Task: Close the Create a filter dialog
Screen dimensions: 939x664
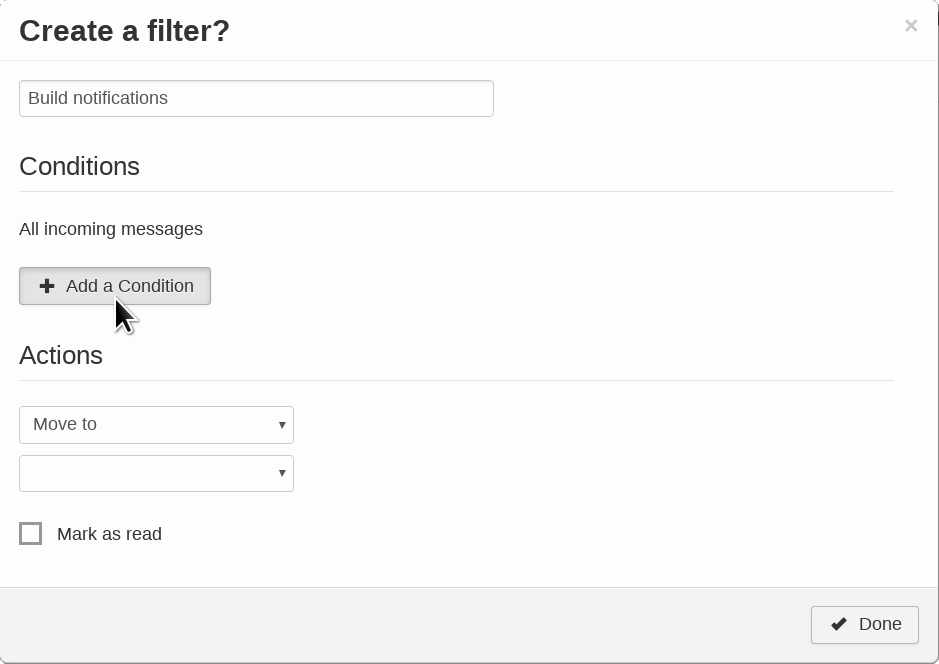Action: point(910,26)
